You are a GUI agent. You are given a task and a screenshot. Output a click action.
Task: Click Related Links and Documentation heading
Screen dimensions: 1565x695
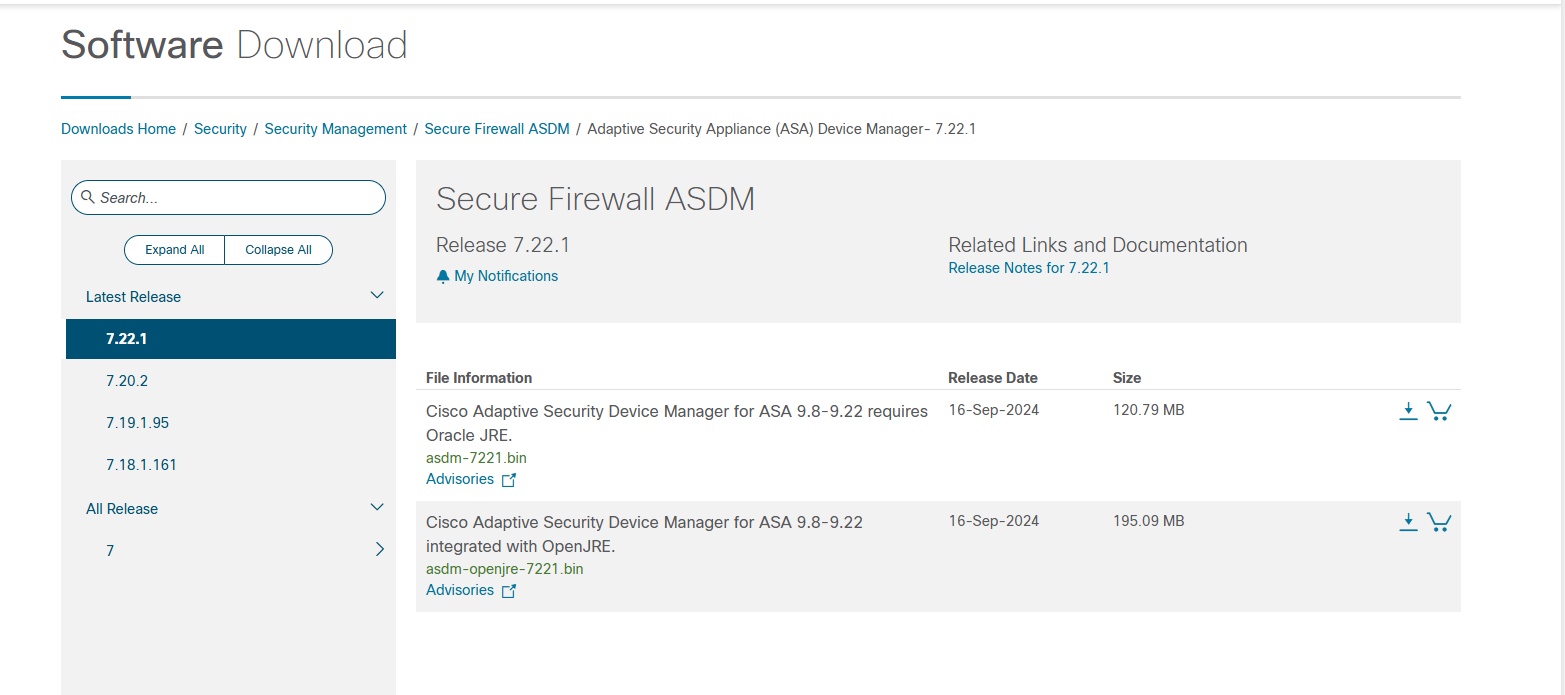click(x=1098, y=245)
